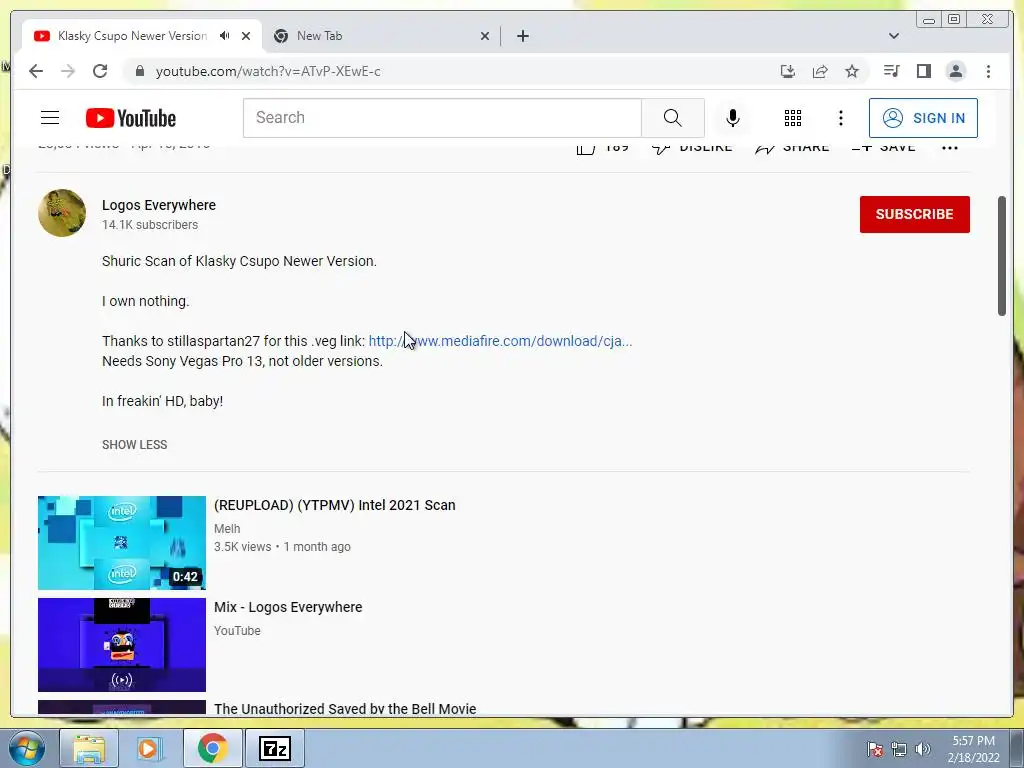The image size is (1024, 768).
Task: Click the Chrome taskbar icon
Action: pos(212,748)
